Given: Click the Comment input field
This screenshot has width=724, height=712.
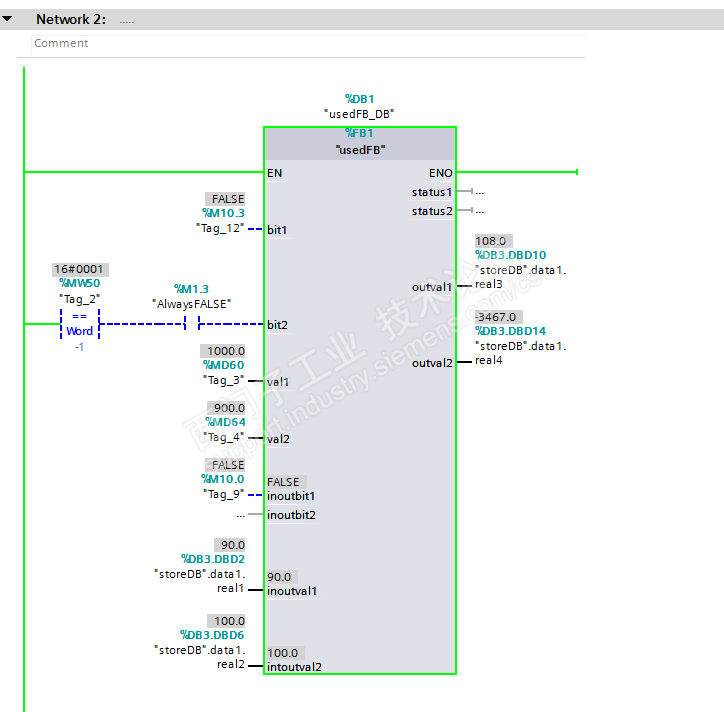Looking at the screenshot, I should (308, 44).
